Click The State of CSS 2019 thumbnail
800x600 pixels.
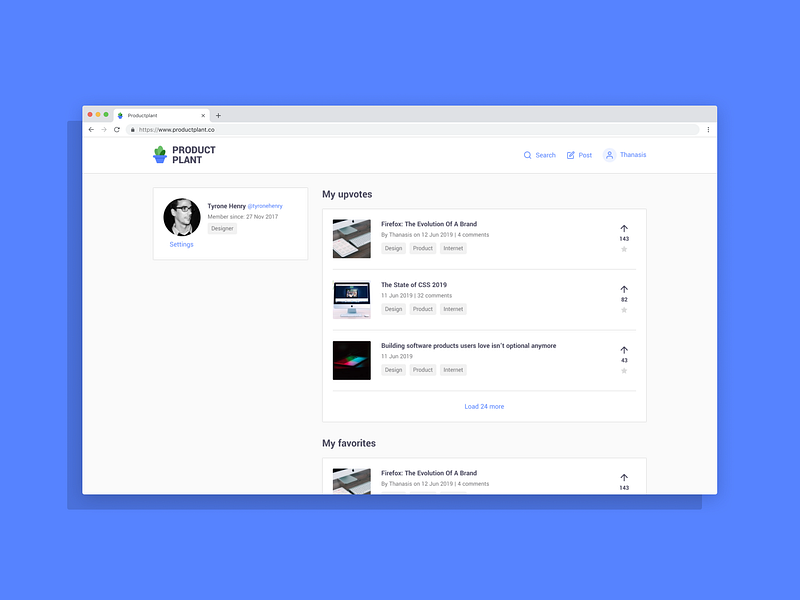point(352,299)
